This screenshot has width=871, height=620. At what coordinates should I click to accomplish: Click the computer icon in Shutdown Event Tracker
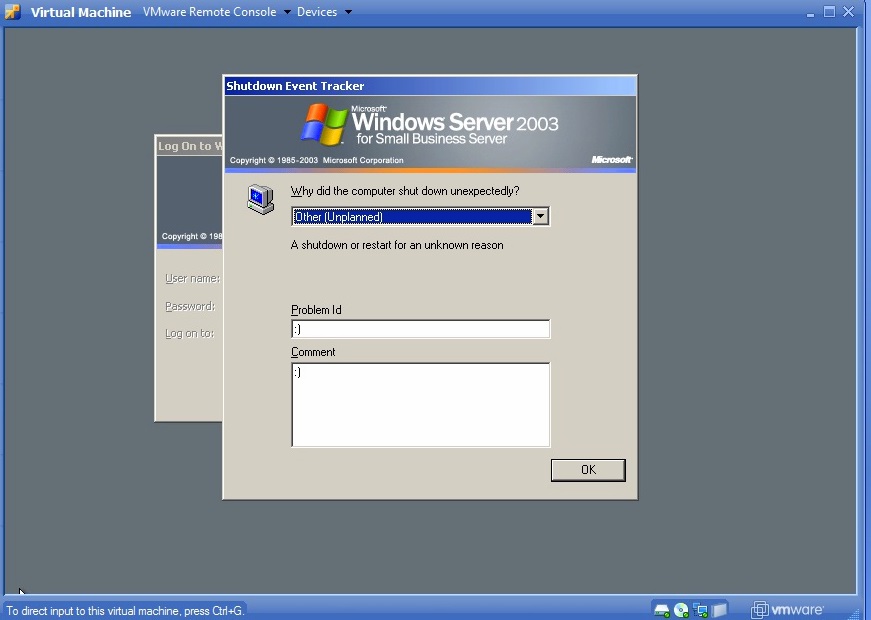(261, 199)
